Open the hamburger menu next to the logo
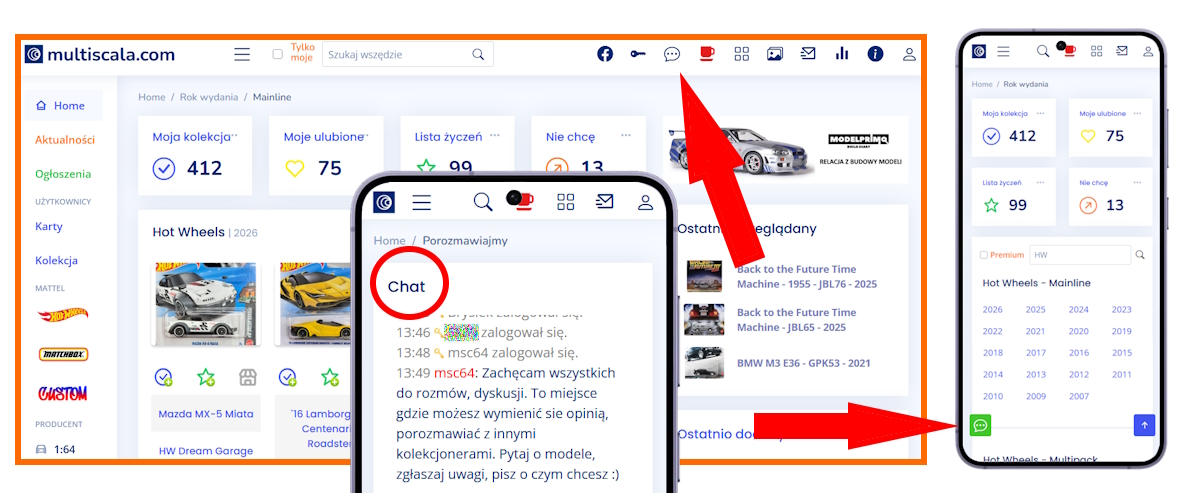The image size is (1200, 500). 242,54
